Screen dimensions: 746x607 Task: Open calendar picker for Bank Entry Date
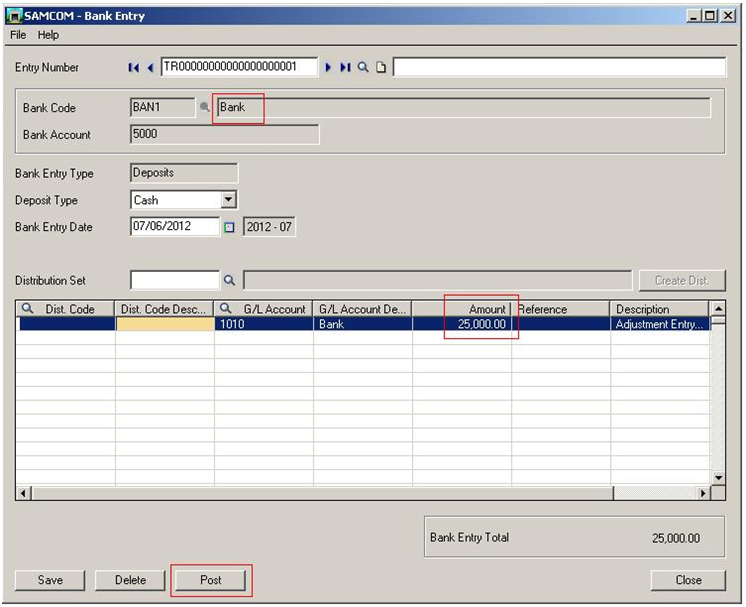pos(229,228)
